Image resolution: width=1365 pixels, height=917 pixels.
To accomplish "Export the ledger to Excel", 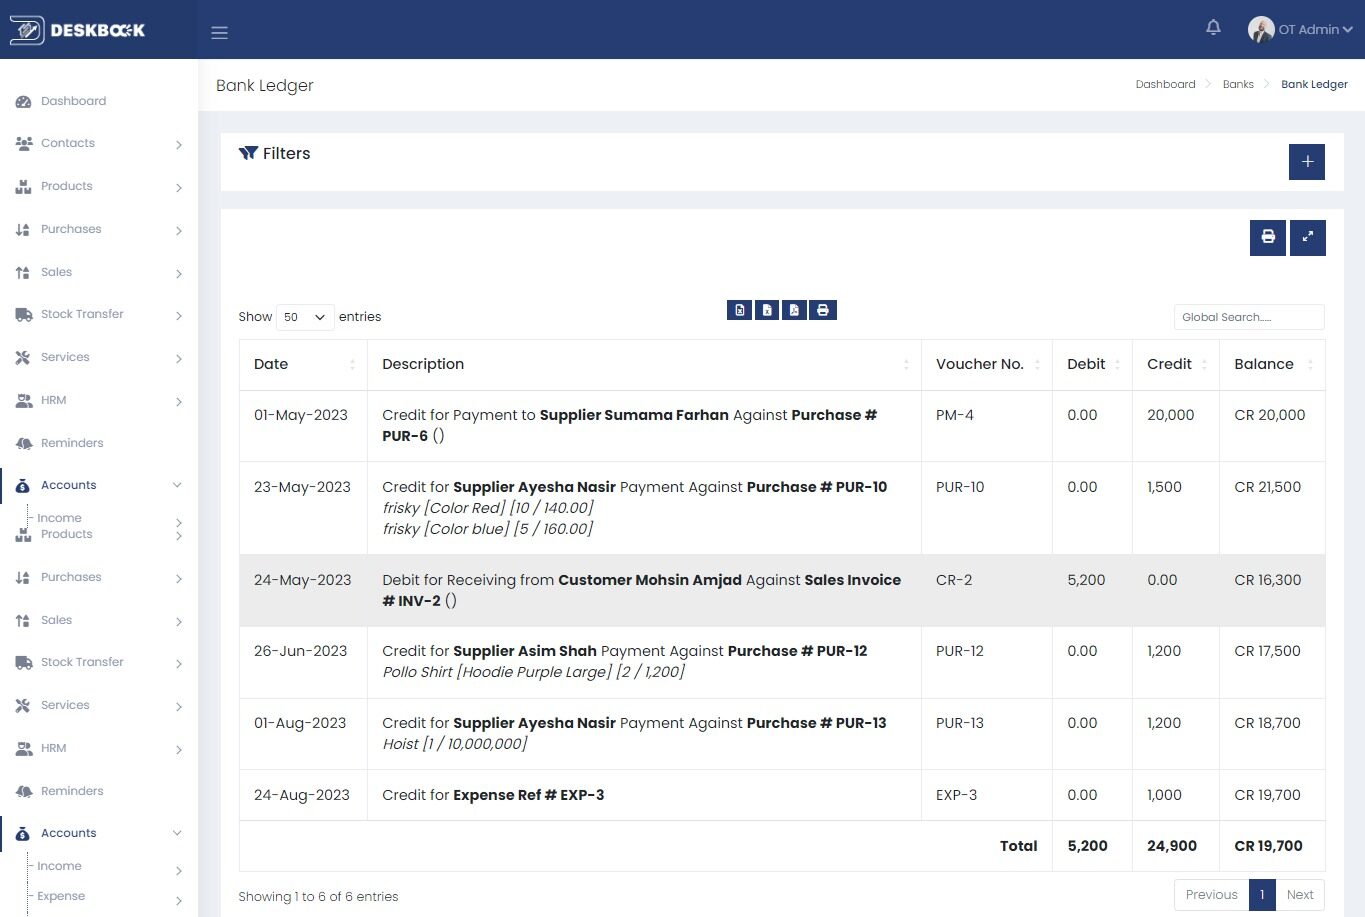I will coord(767,310).
